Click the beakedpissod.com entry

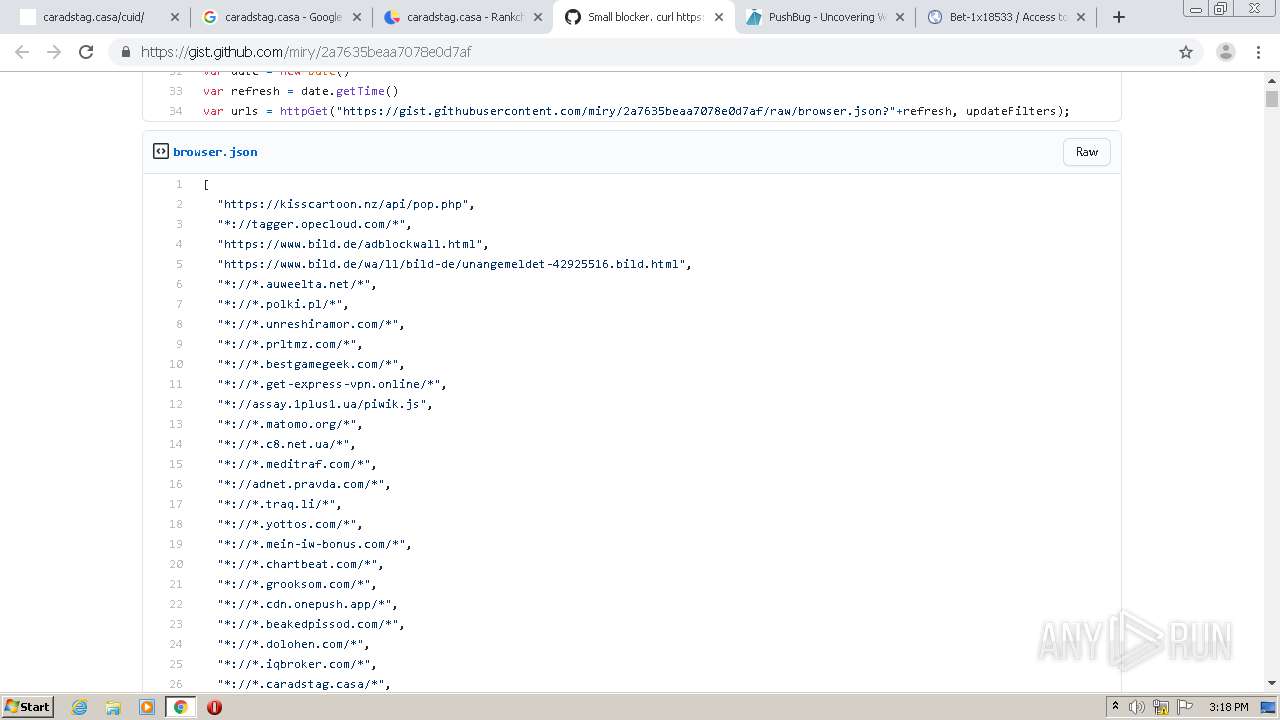pos(311,624)
